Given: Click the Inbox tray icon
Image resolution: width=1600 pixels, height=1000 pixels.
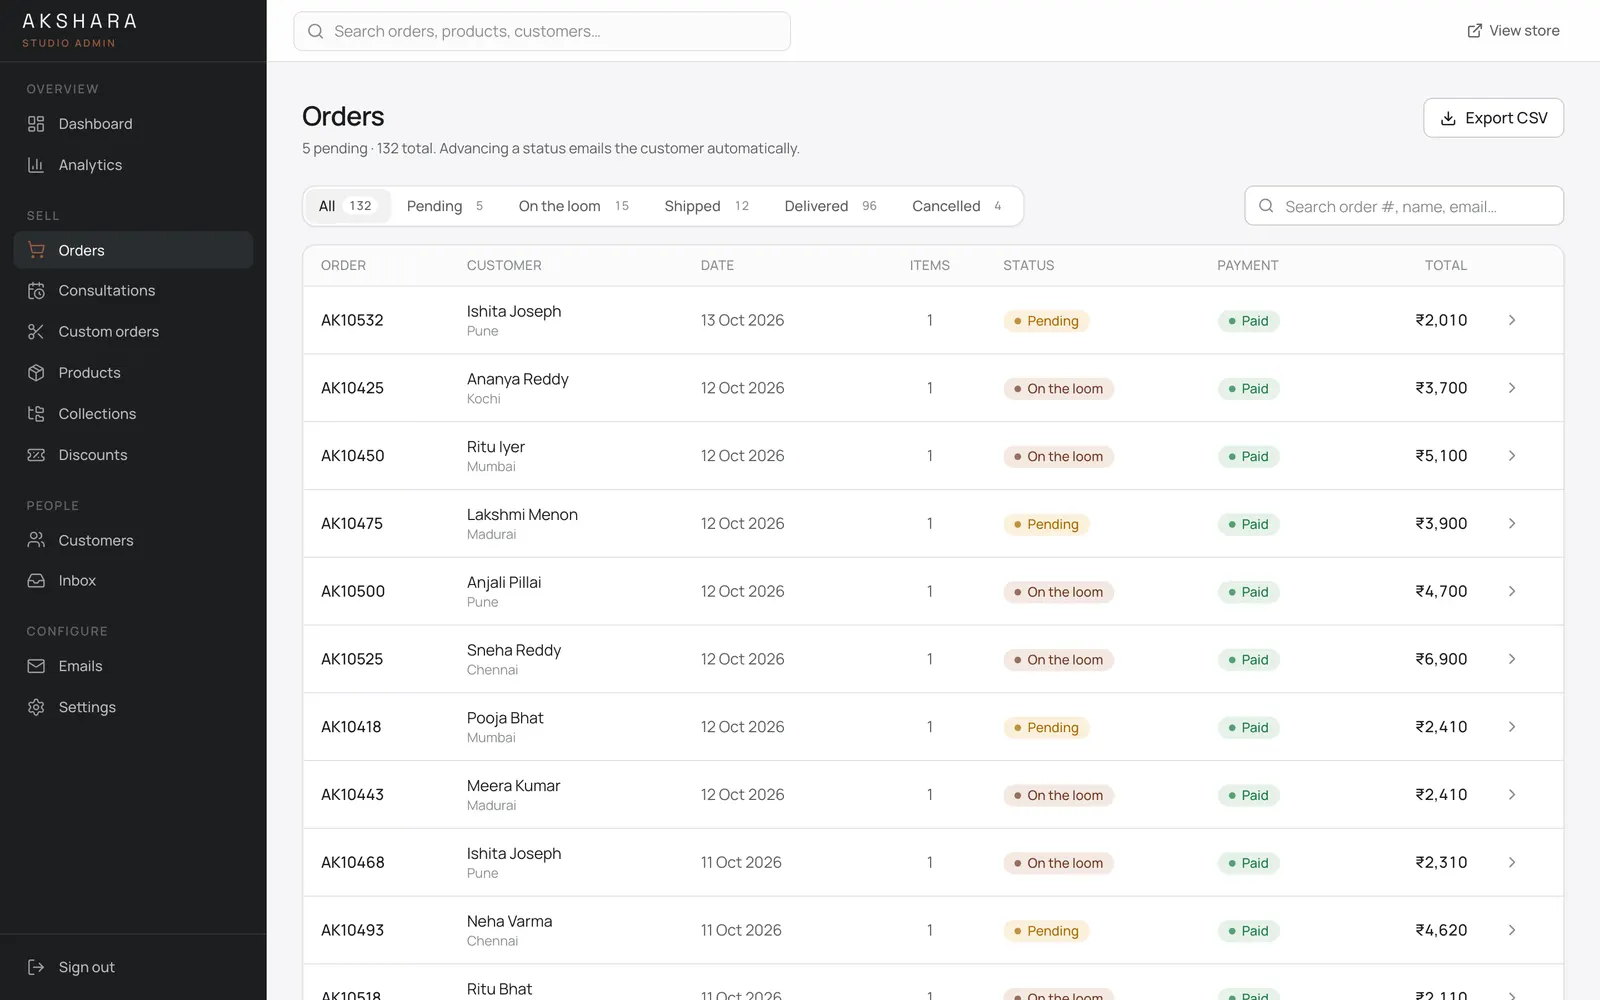Looking at the screenshot, I should (x=36, y=581).
